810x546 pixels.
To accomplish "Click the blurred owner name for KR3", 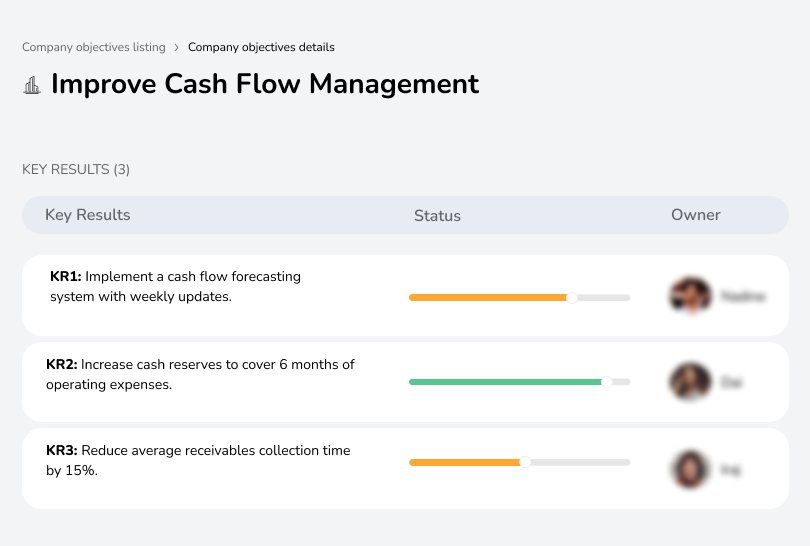I will 730,470.
